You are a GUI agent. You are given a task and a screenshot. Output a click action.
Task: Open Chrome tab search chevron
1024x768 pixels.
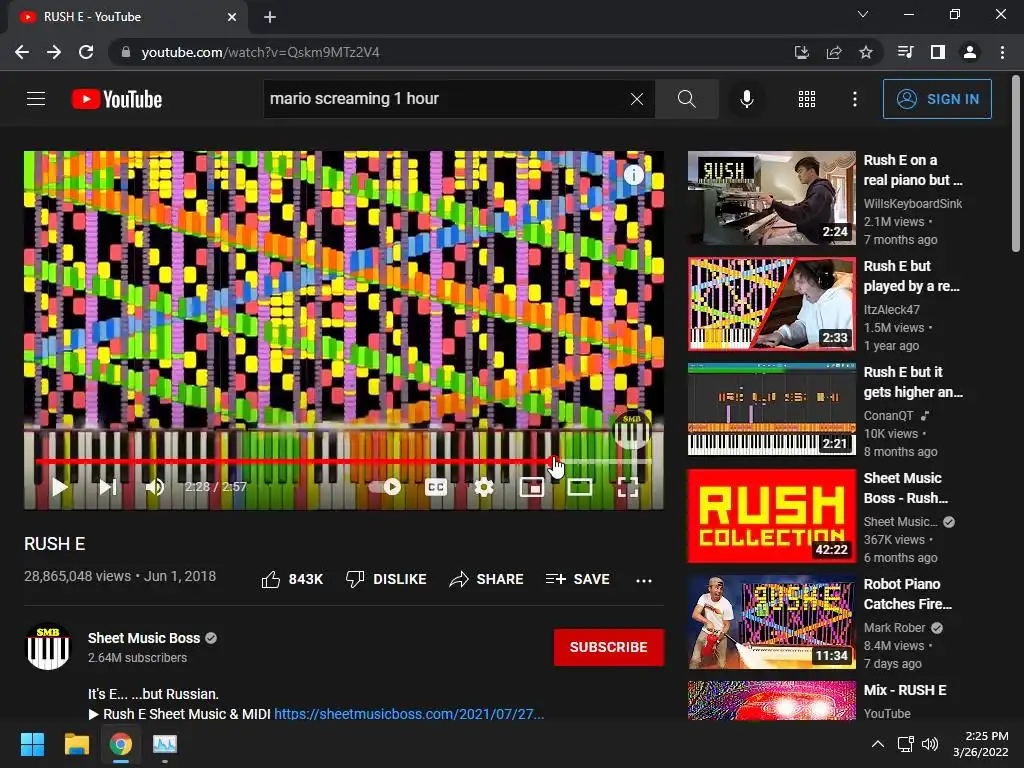pyautogui.click(x=863, y=14)
